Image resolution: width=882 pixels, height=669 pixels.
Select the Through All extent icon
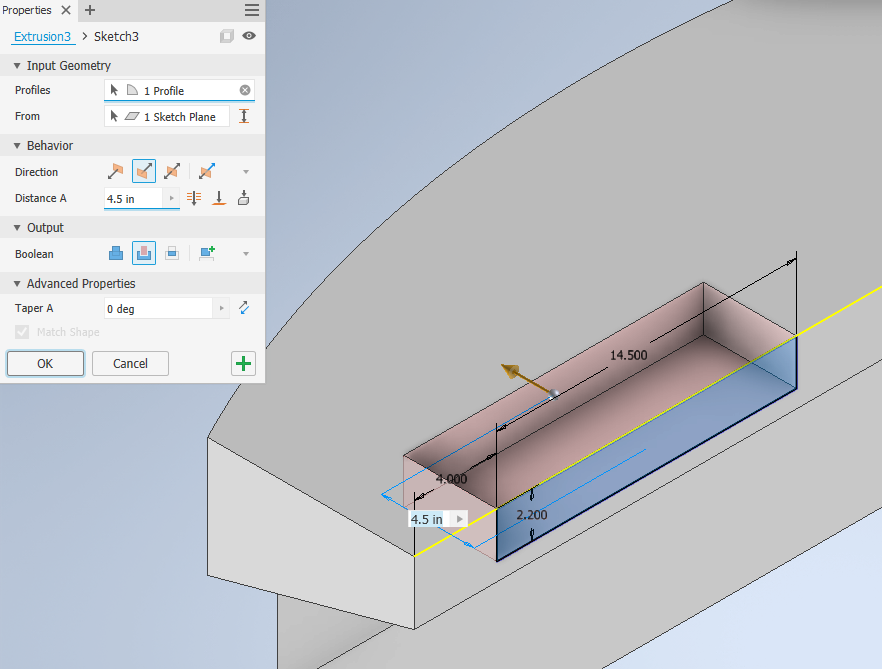click(x=194, y=198)
